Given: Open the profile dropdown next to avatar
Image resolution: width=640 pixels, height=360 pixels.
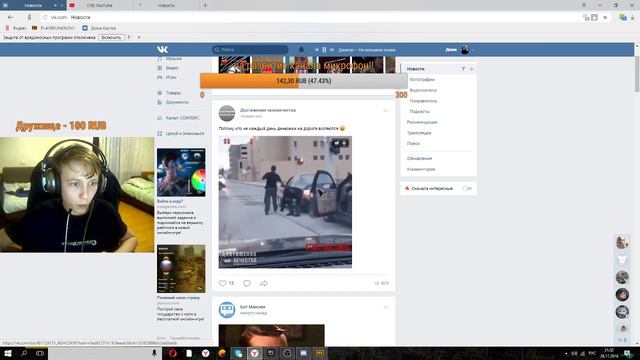Looking at the screenshot, I should [x=473, y=50].
